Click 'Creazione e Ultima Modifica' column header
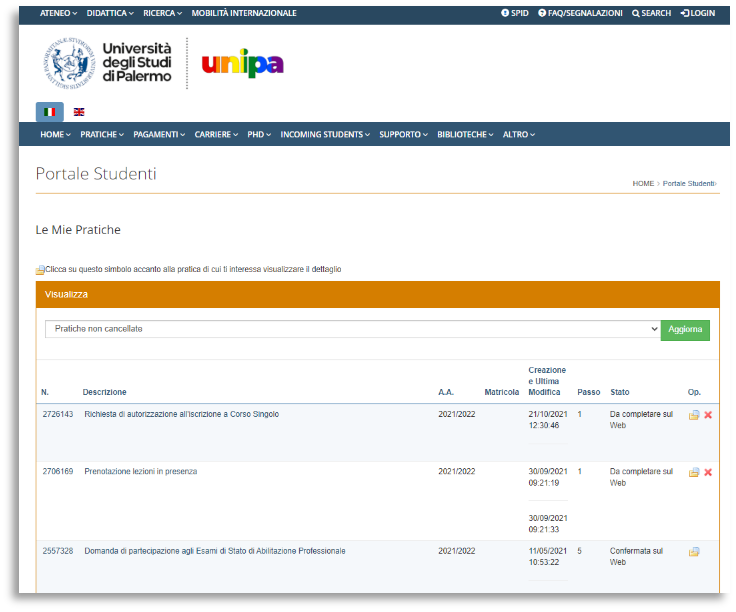Viewport: 736px width, 612px height. tap(547, 381)
